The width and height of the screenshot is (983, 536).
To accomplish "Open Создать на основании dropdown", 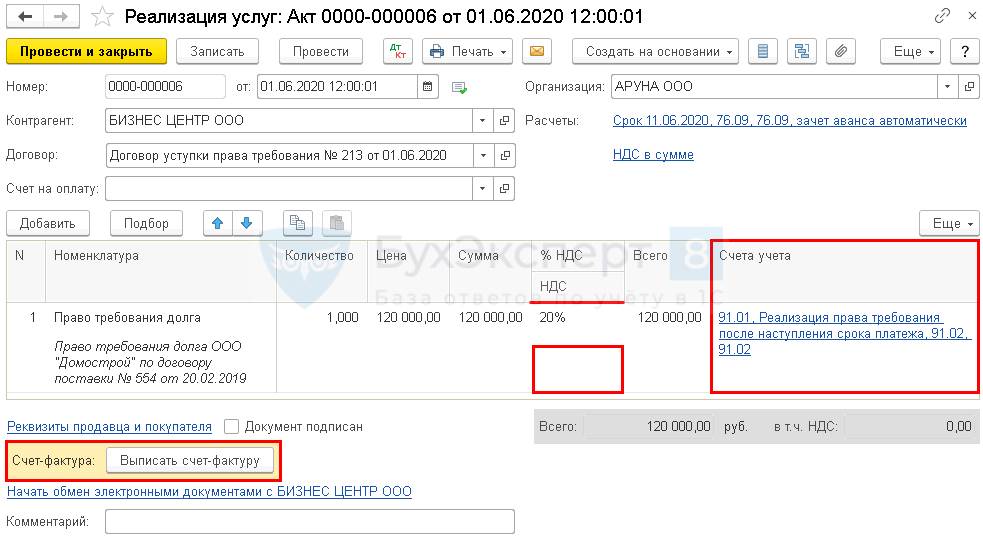I will click(x=655, y=51).
